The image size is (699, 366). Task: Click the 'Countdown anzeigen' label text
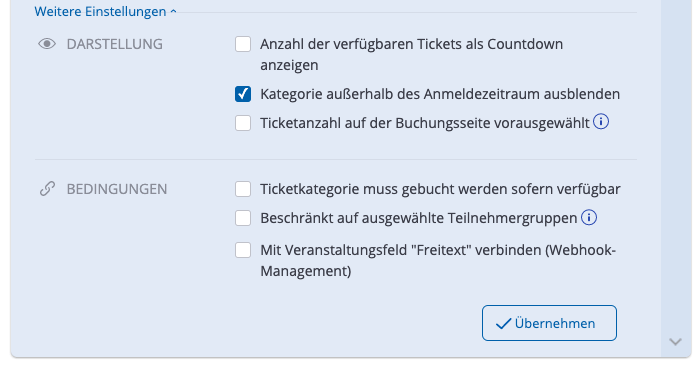point(411,54)
